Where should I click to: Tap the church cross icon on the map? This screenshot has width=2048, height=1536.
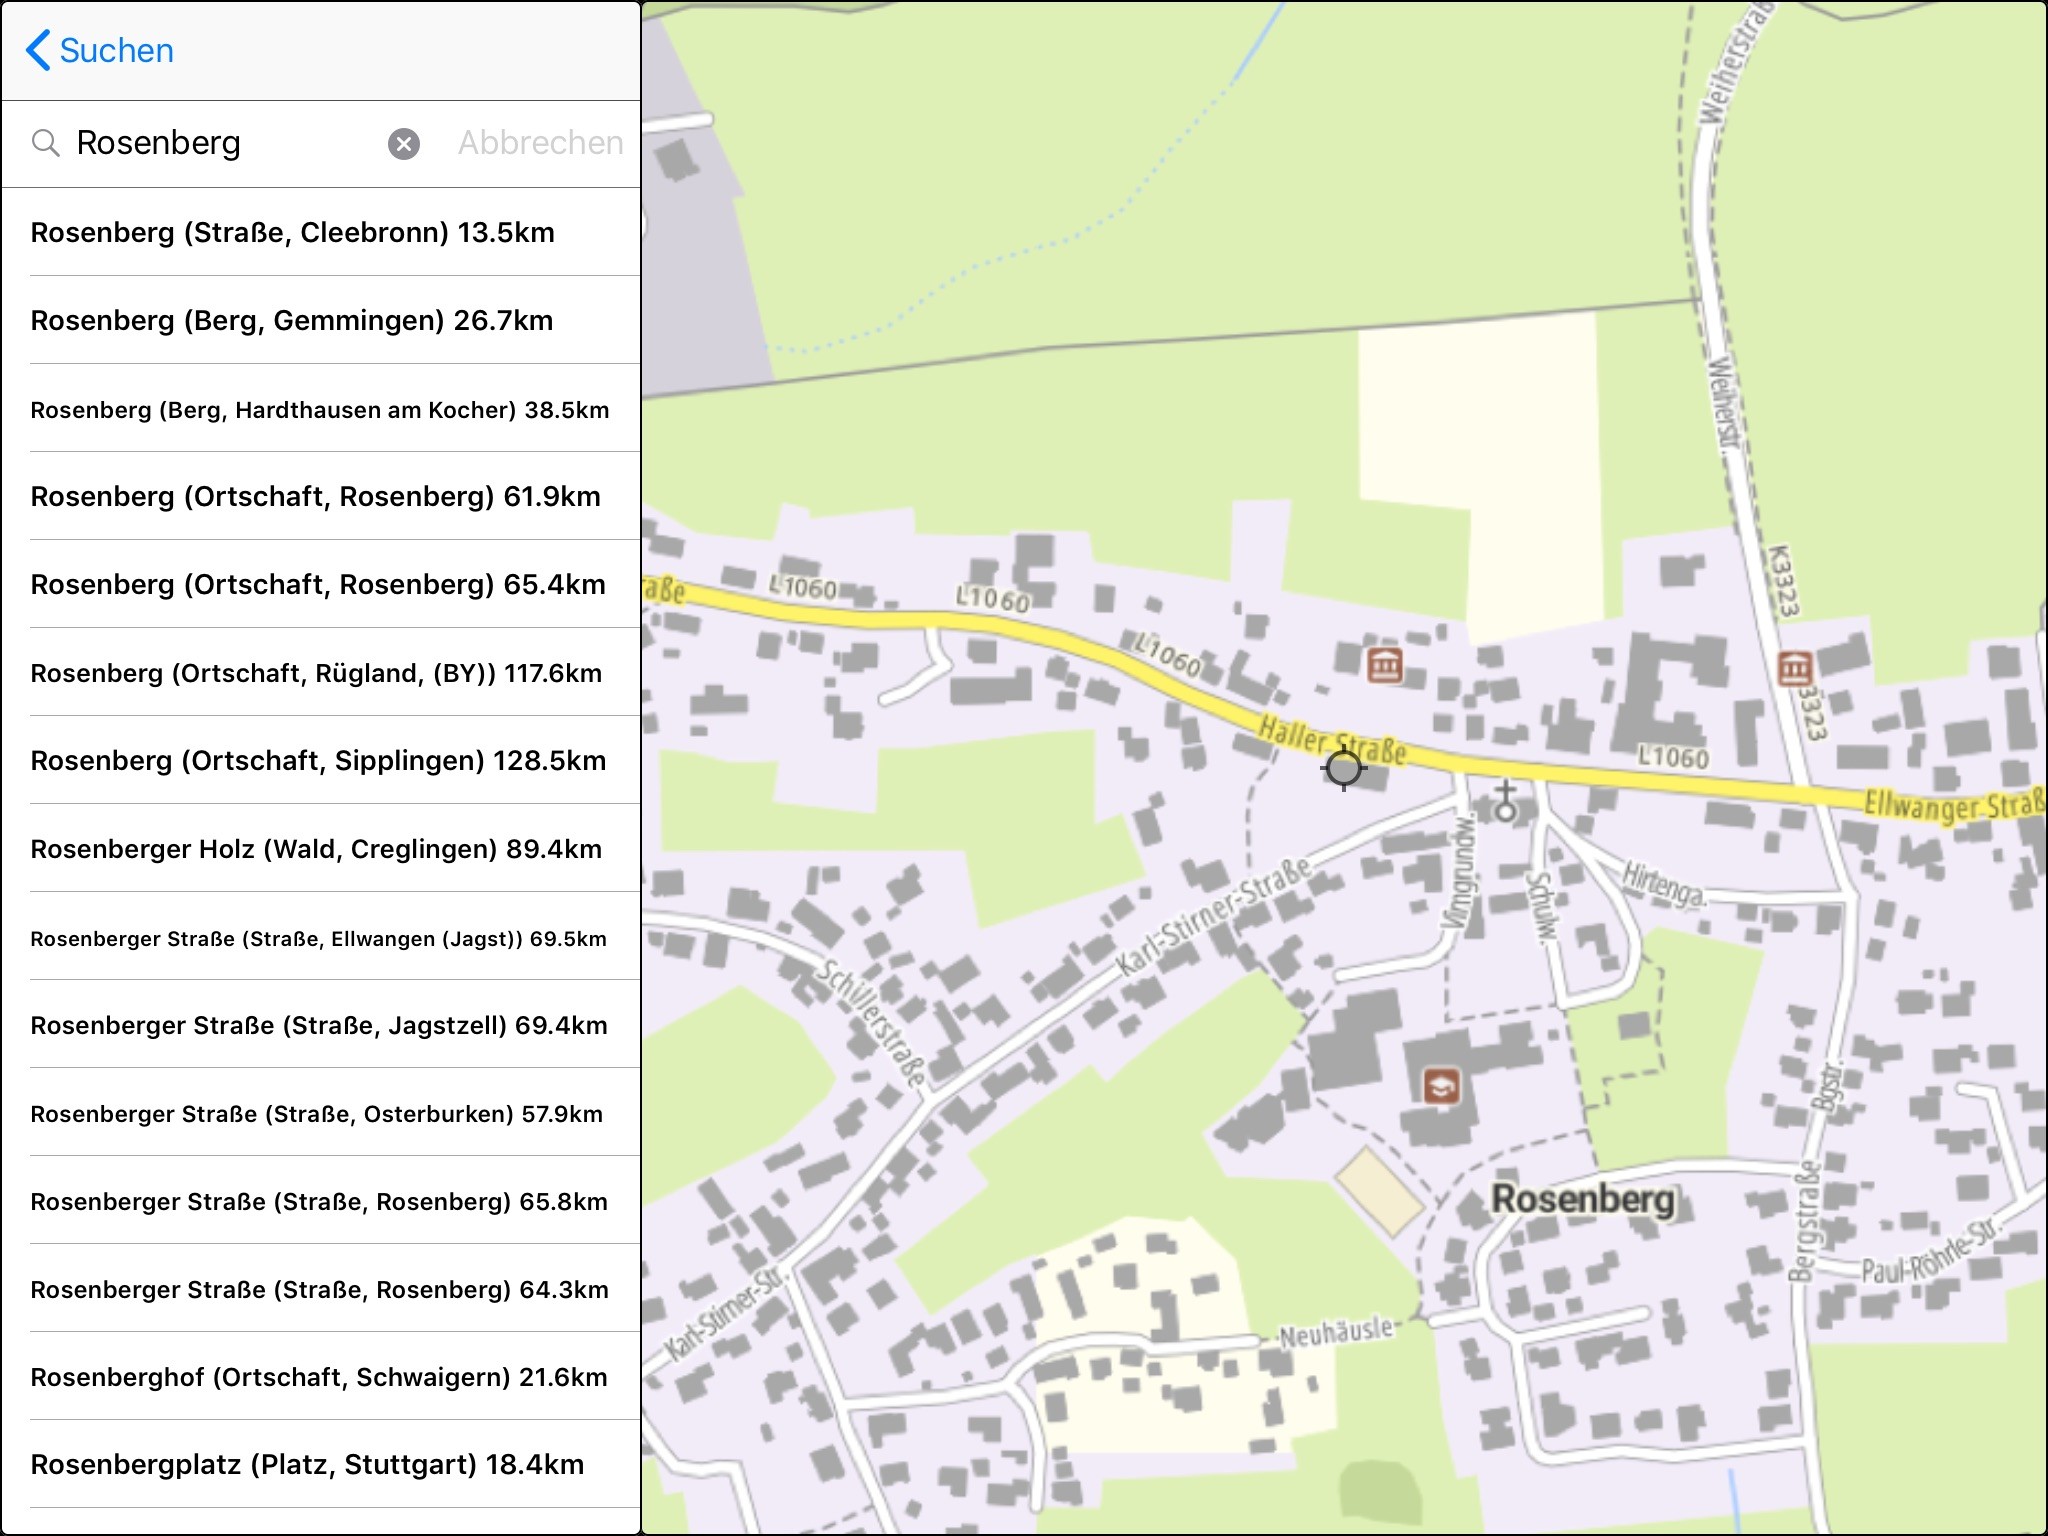[1505, 802]
